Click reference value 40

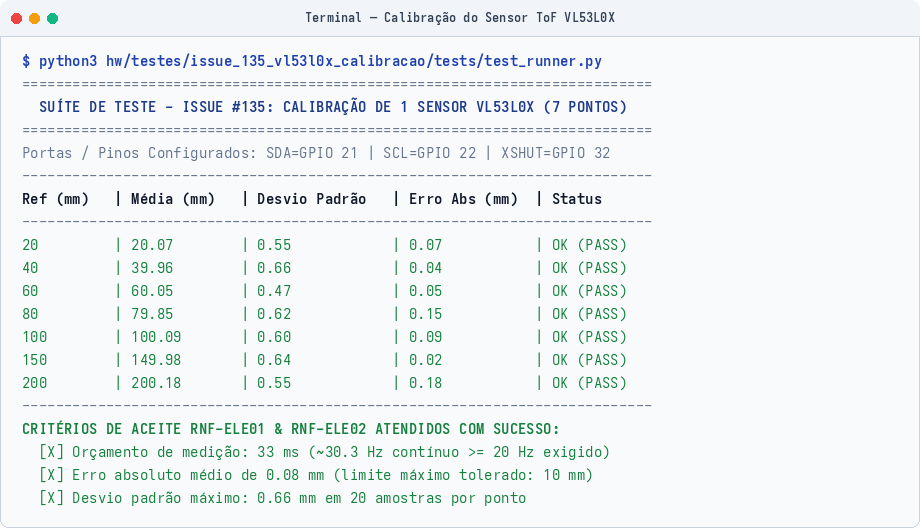31,268
